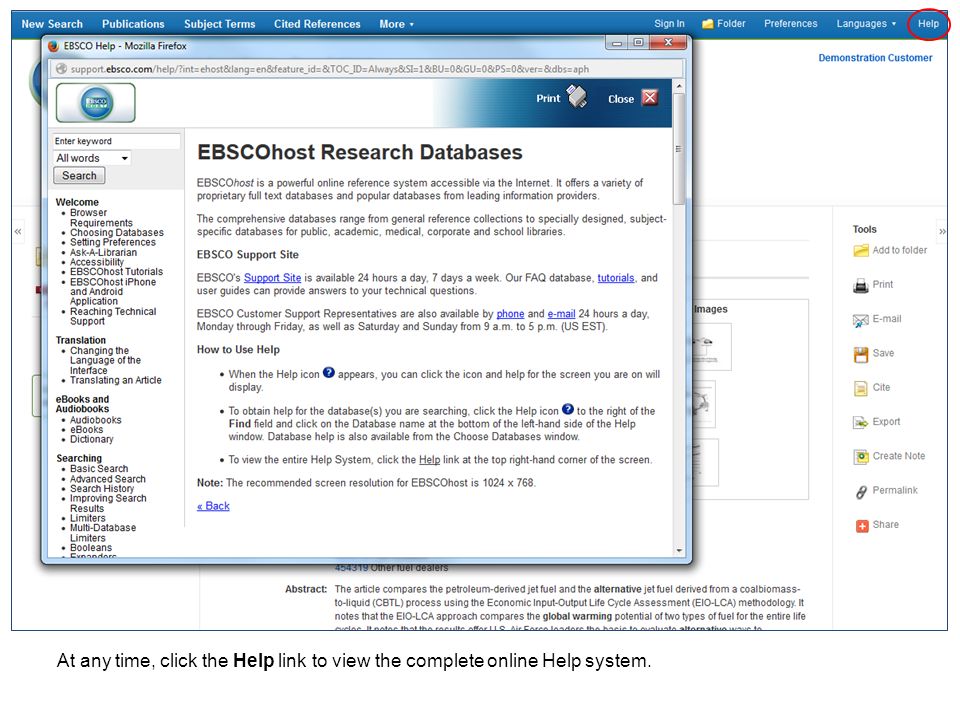The width and height of the screenshot is (960, 720).
Task: Open Subject Terms
Action: pos(219,24)
